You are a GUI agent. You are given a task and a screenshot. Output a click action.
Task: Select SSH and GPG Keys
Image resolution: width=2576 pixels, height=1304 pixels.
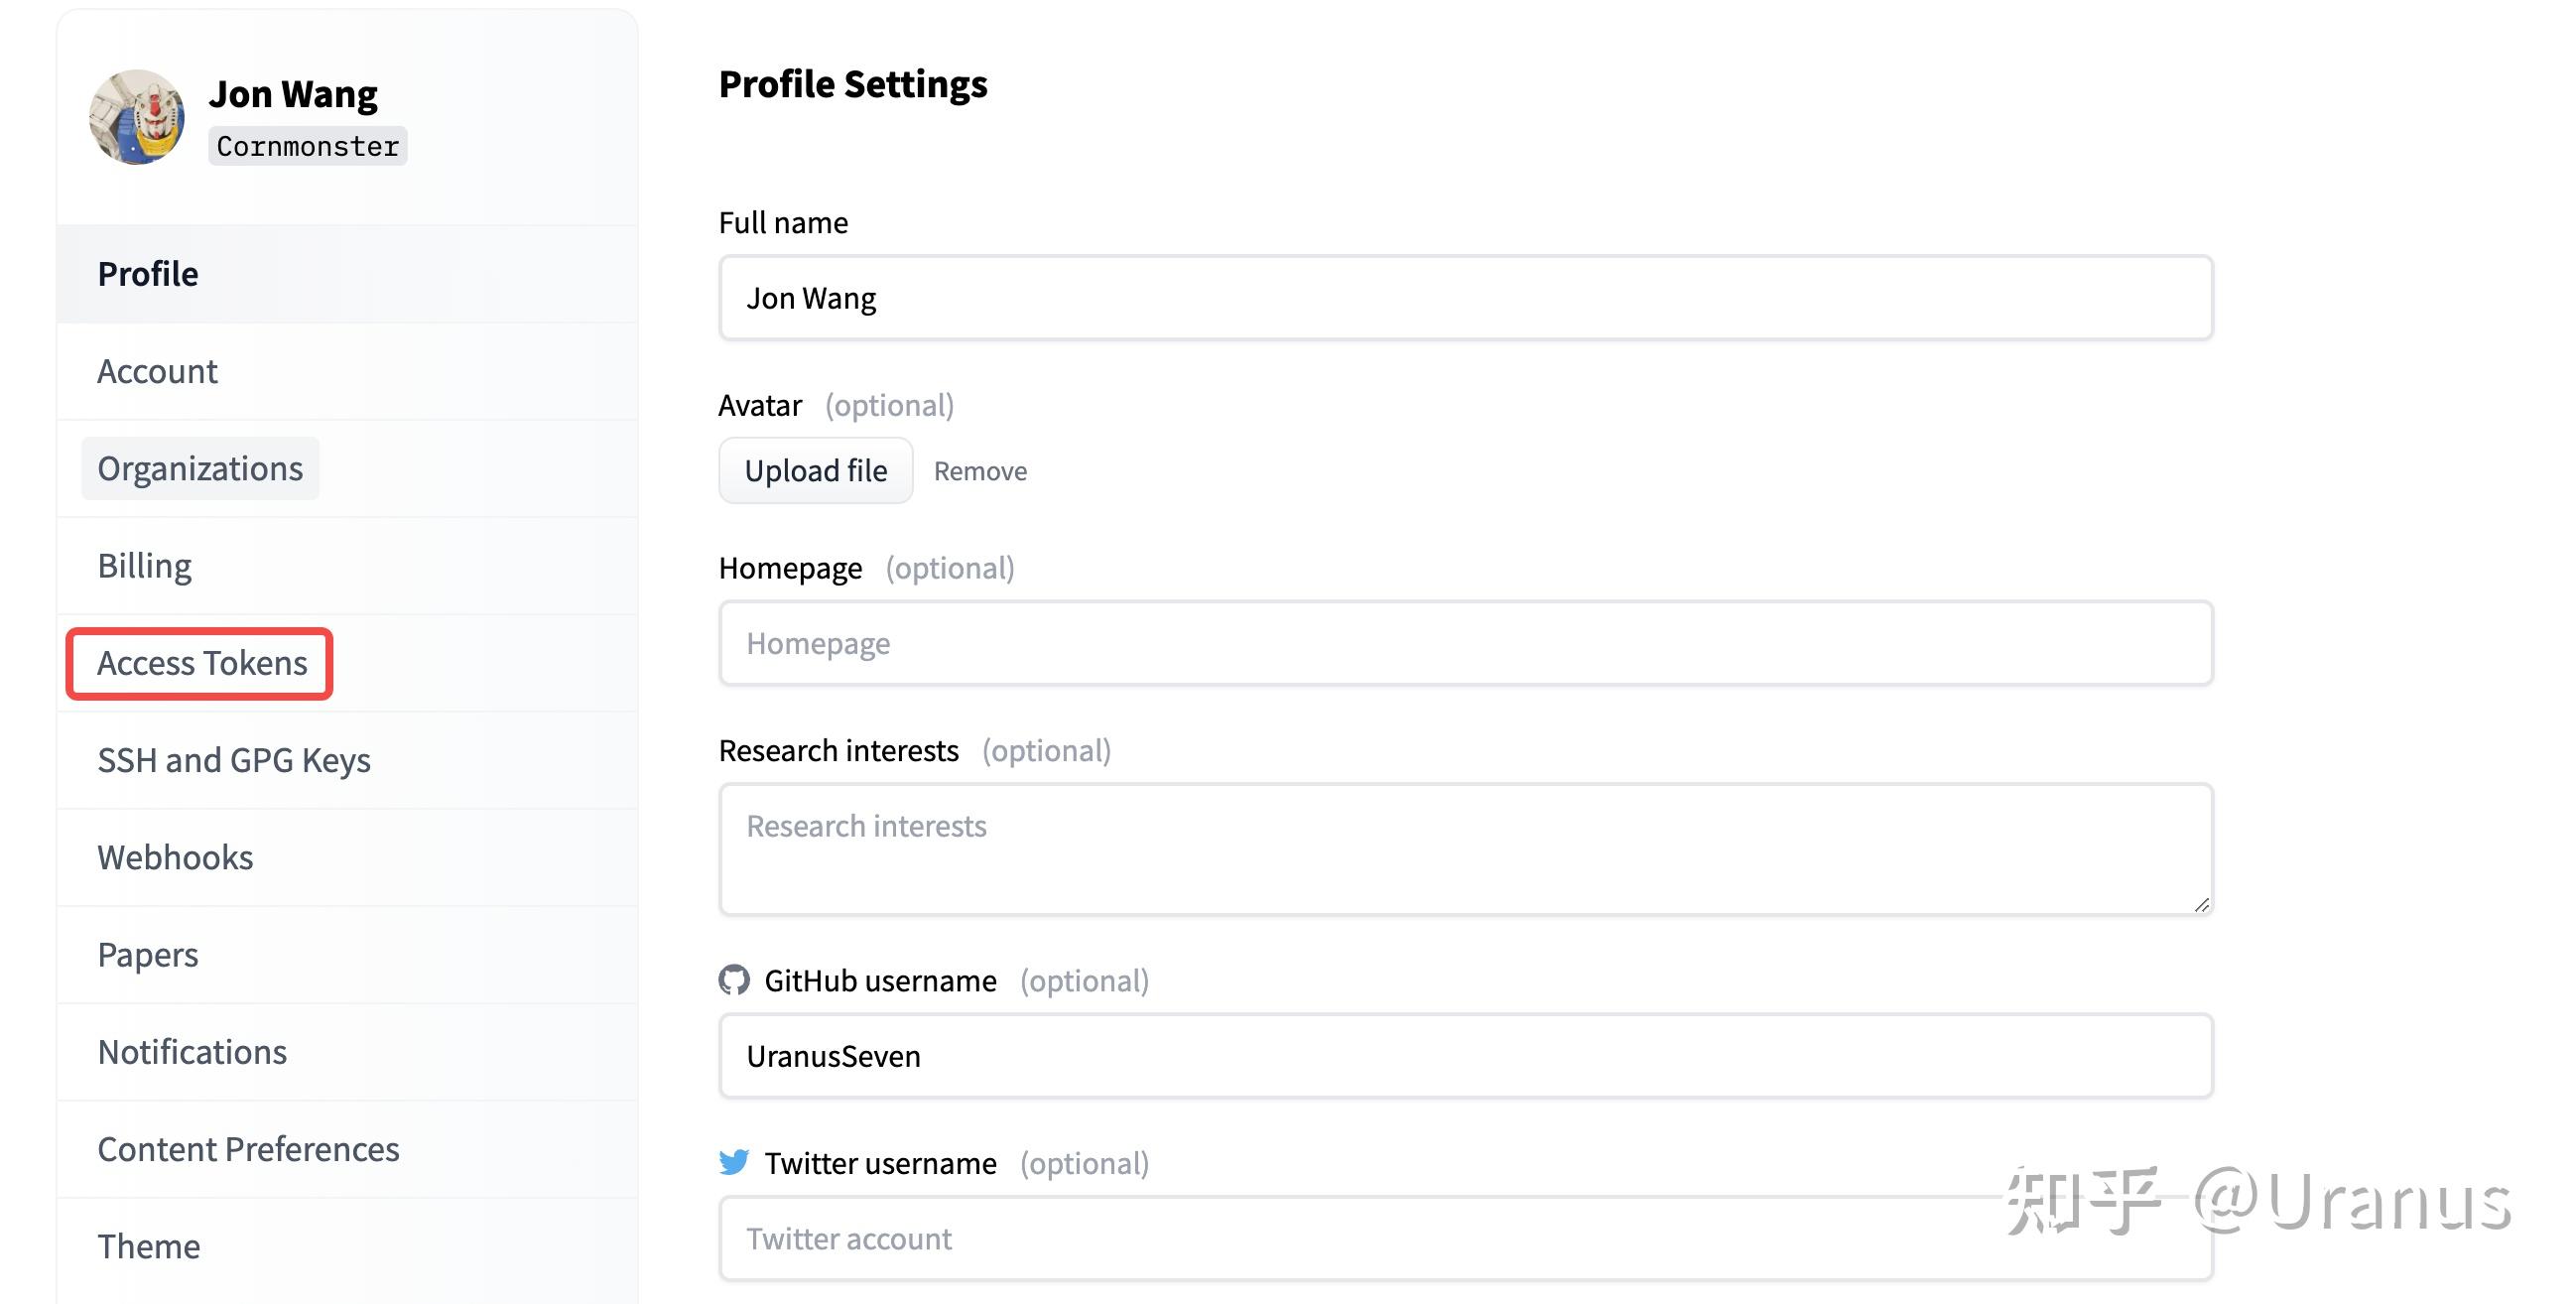[x=234, y=760]
